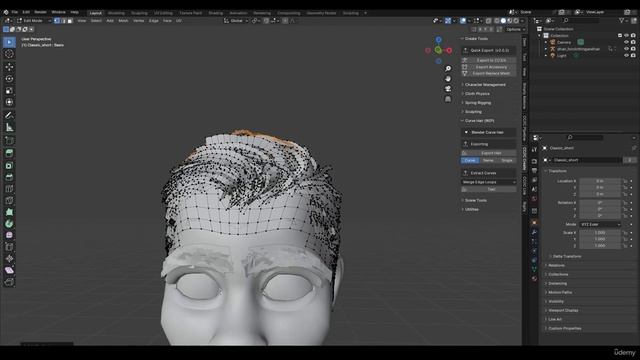Expand the Character Management panel
The image size is (640, 360).
pyautogui.click(x=485, y=85)
